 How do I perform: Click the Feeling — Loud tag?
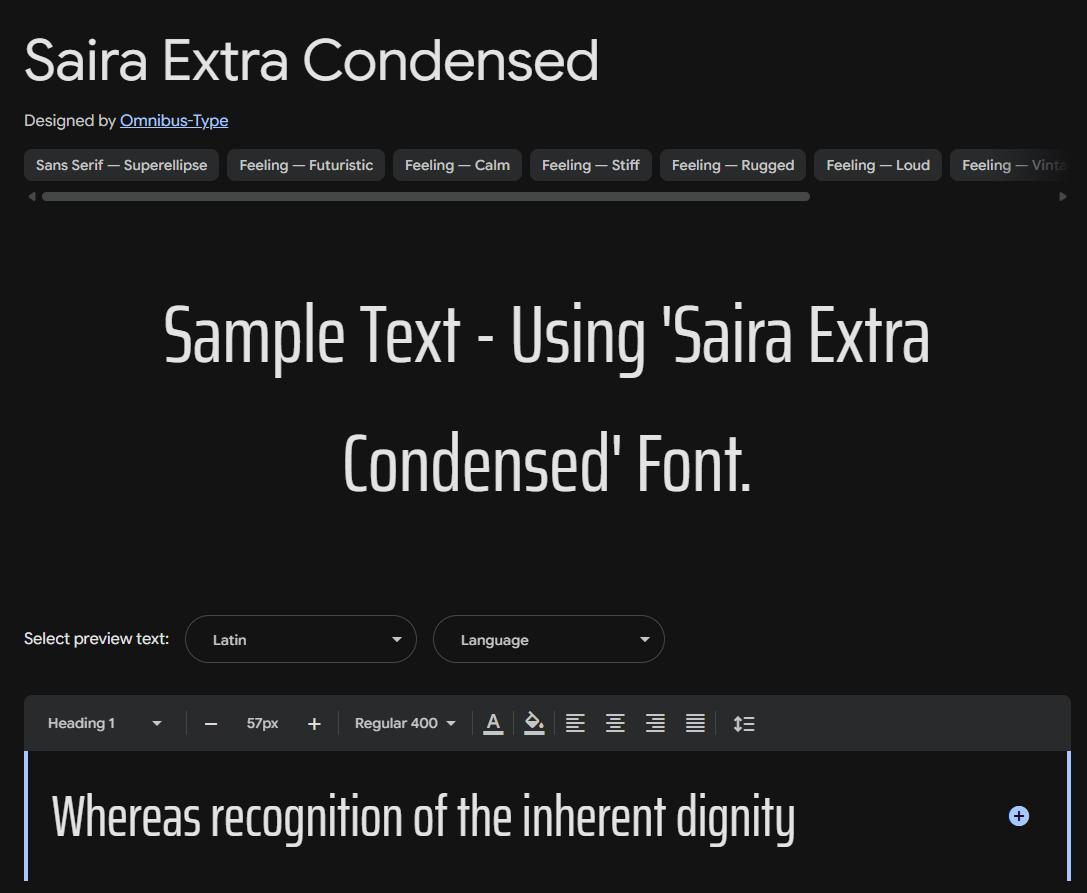(878, 165)
